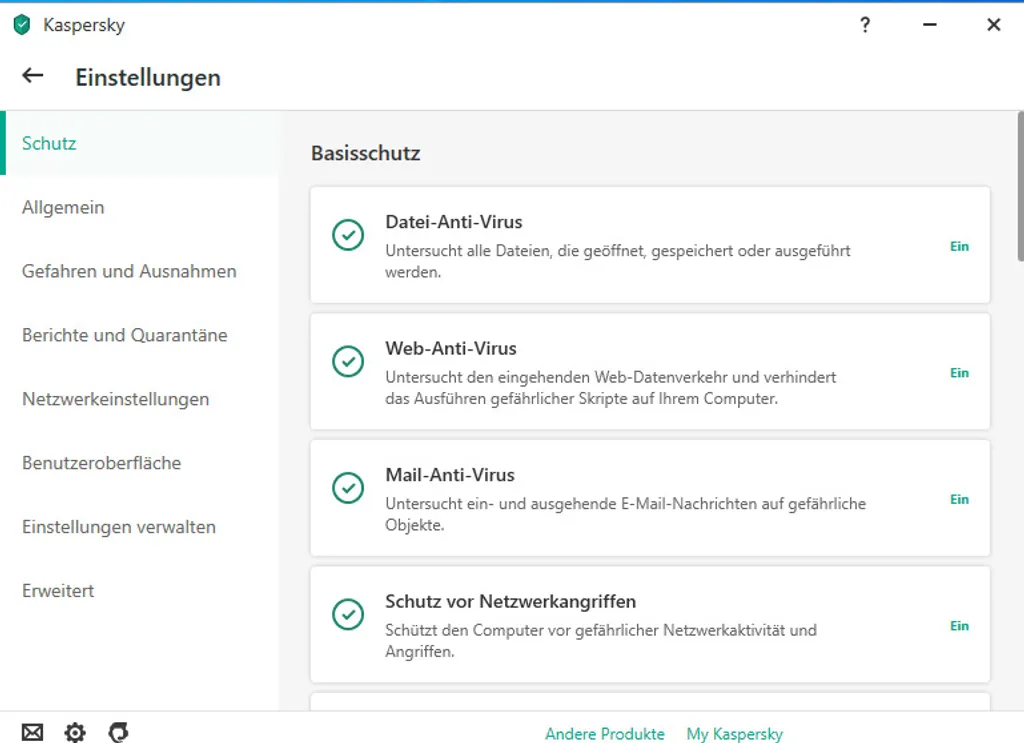Open Mail-Anti-Virus component settings
Screen dimensions: 1024x743
pyautogui.click(x=650, y=498)
